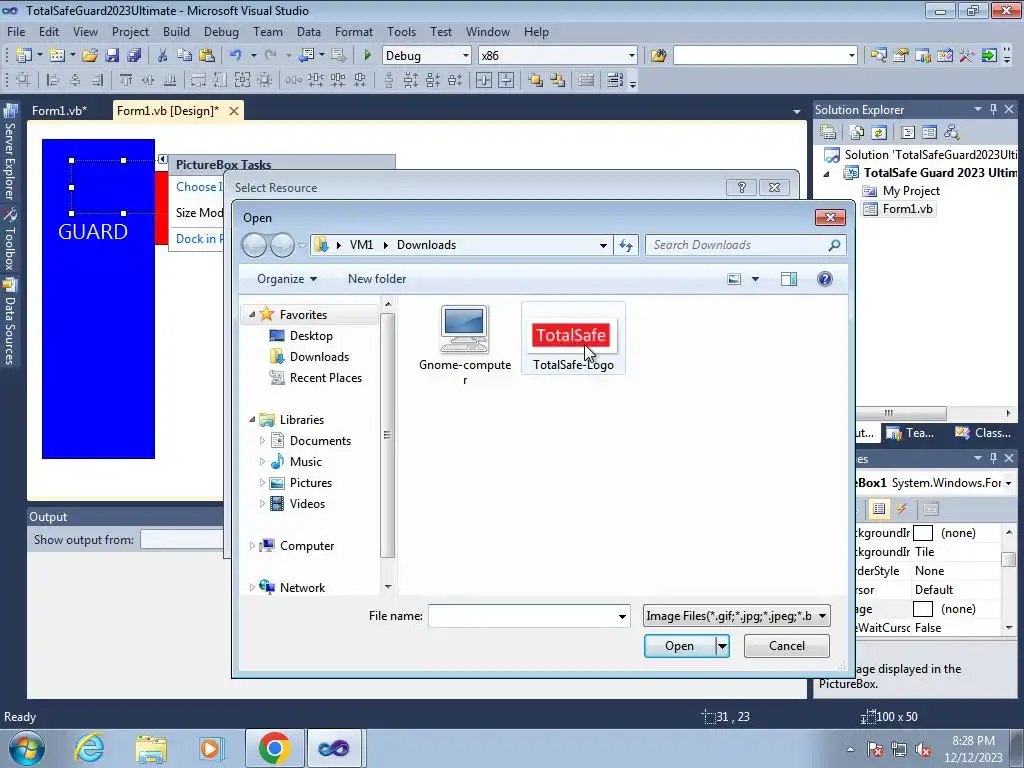Click Show All Files icon in Solution Explorer
The height and width of the screenshot is (768, 1024).
[857, 133]
